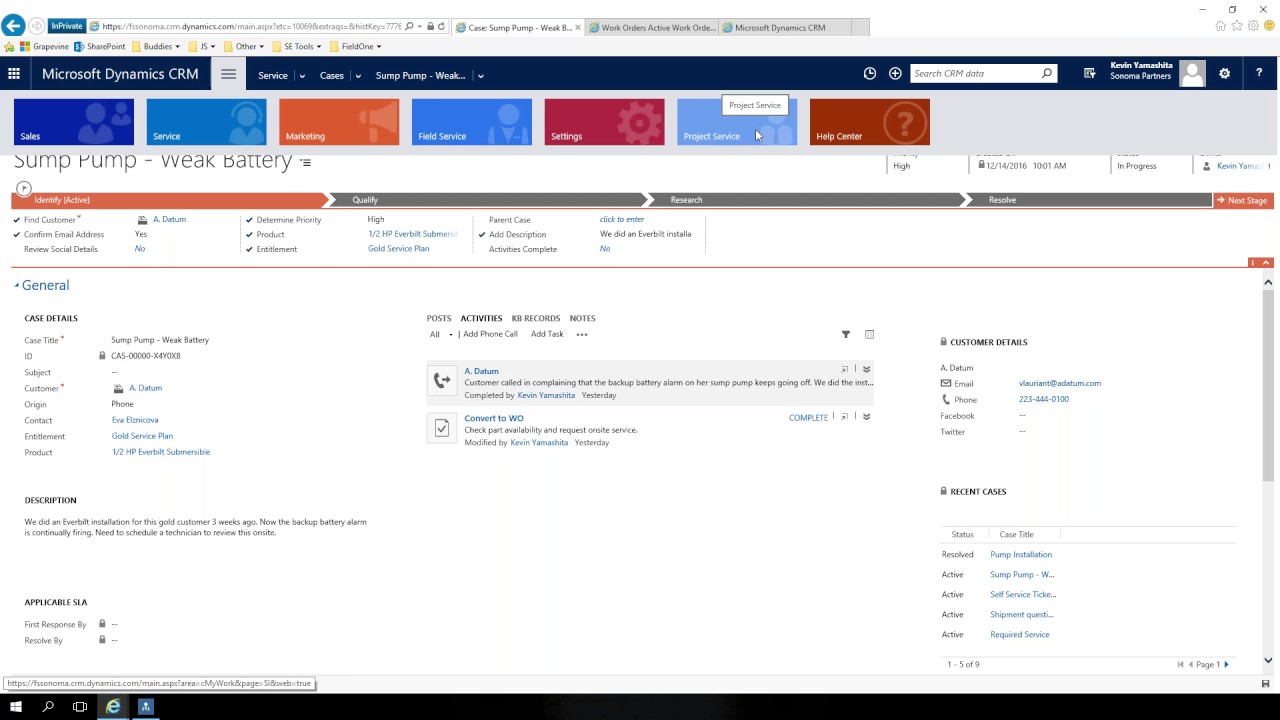Pop out the Convert to WO activity
Image resolution: width=1280 pixels, height=720 pixels.
[845, 416]
